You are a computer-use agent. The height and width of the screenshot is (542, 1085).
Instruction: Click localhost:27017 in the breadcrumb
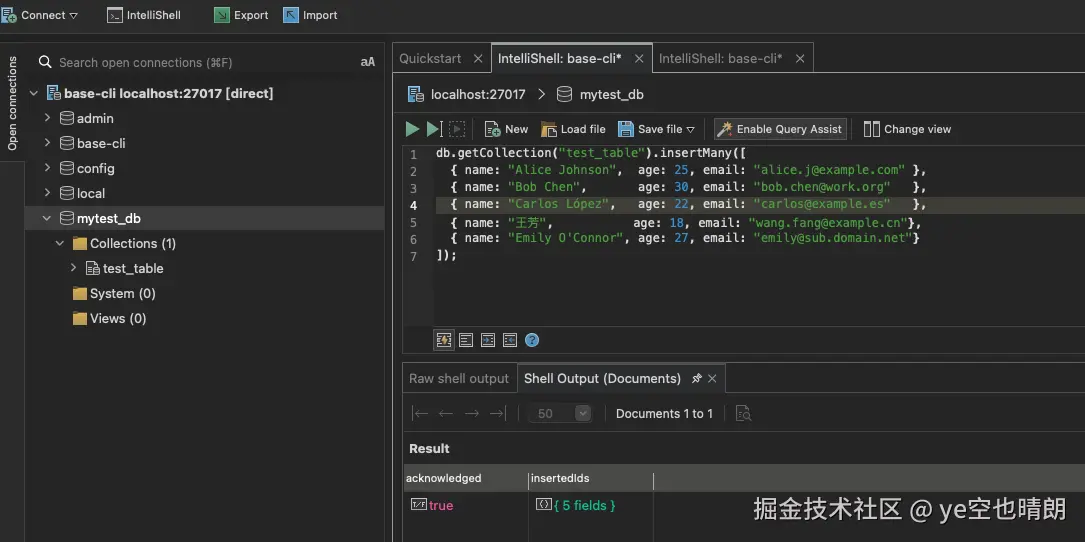477,94
